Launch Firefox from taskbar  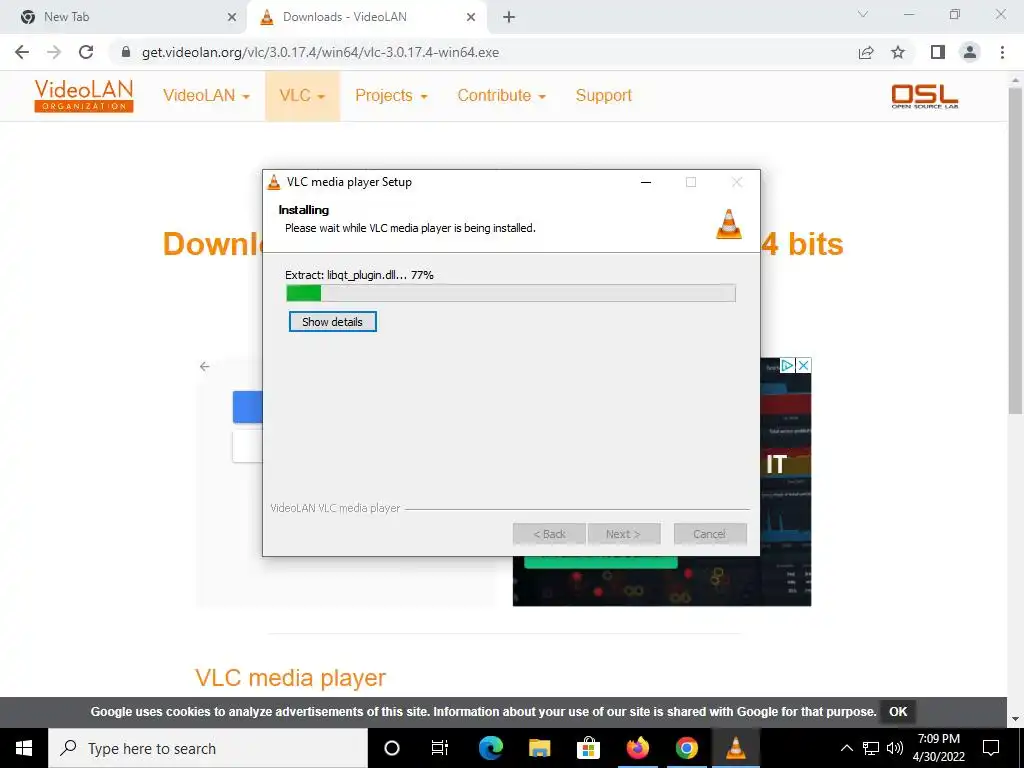(637, 748)
